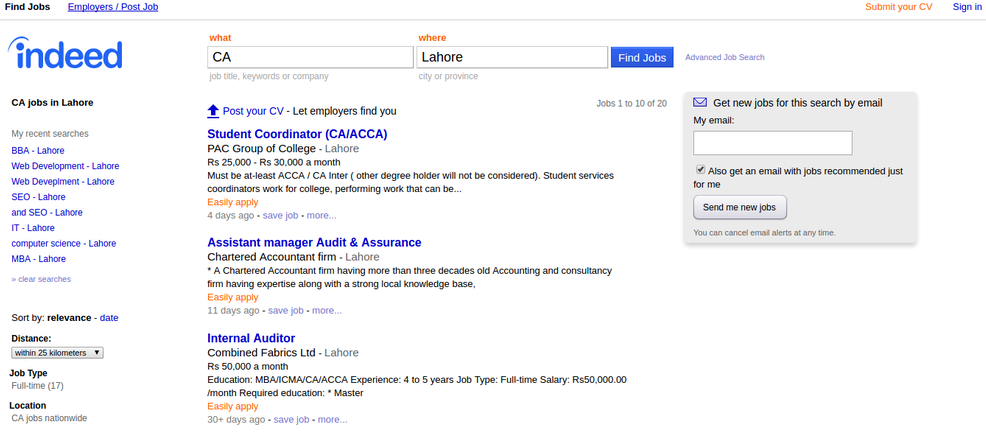Click the Indeed logo
This screenshot has height=437, width=986.
point(65,55)
